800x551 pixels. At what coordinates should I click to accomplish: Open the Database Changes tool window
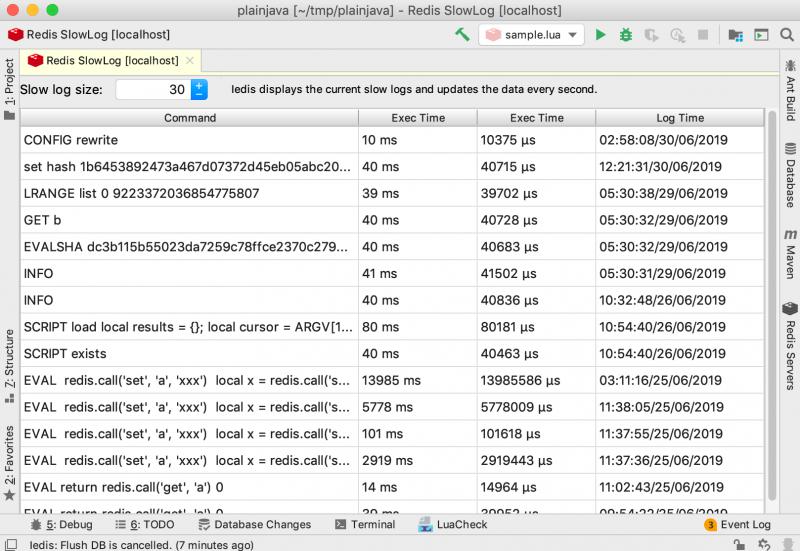254,524
